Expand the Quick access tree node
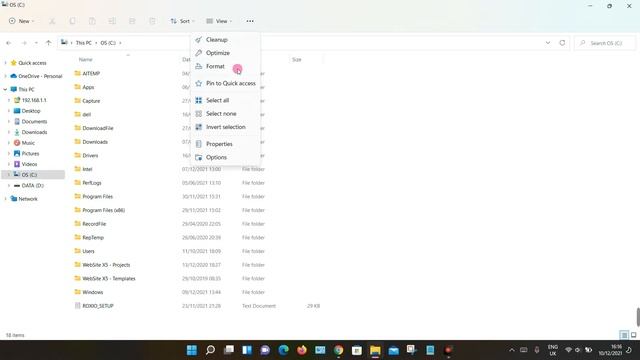The image size is (640, 360). click(5, 63)
